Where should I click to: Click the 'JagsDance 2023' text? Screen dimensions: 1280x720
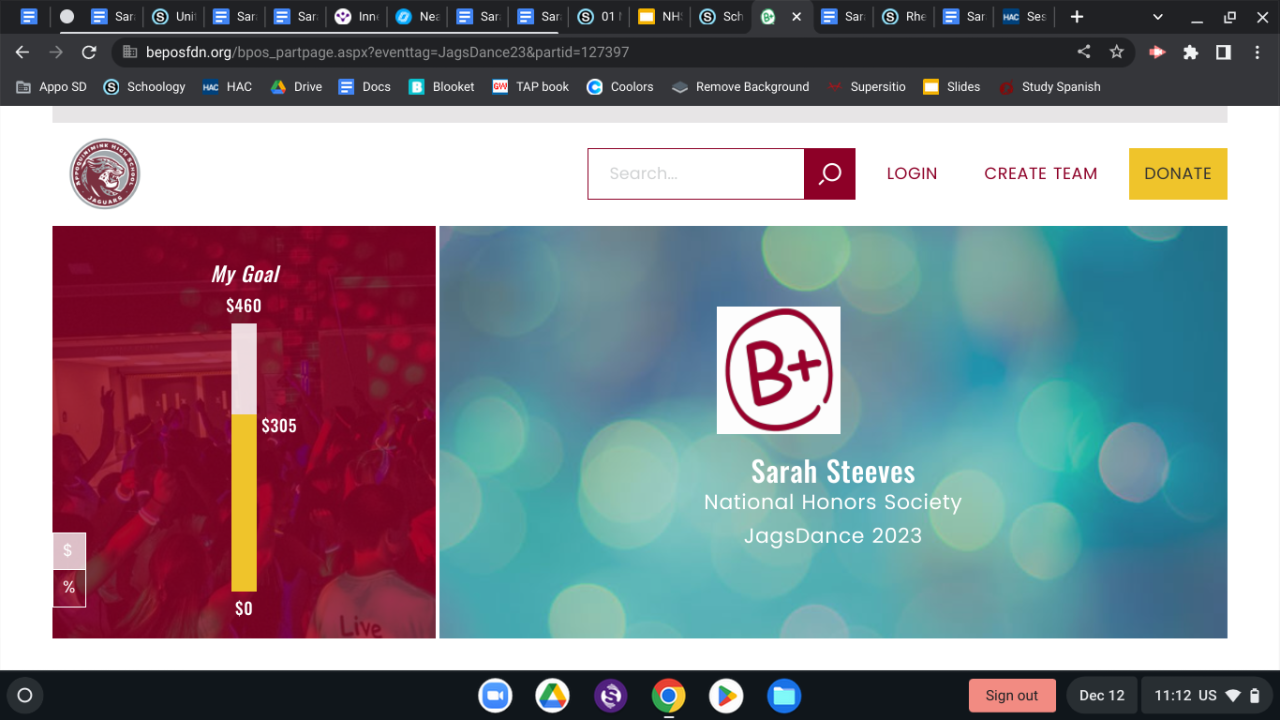pos(833,536)
